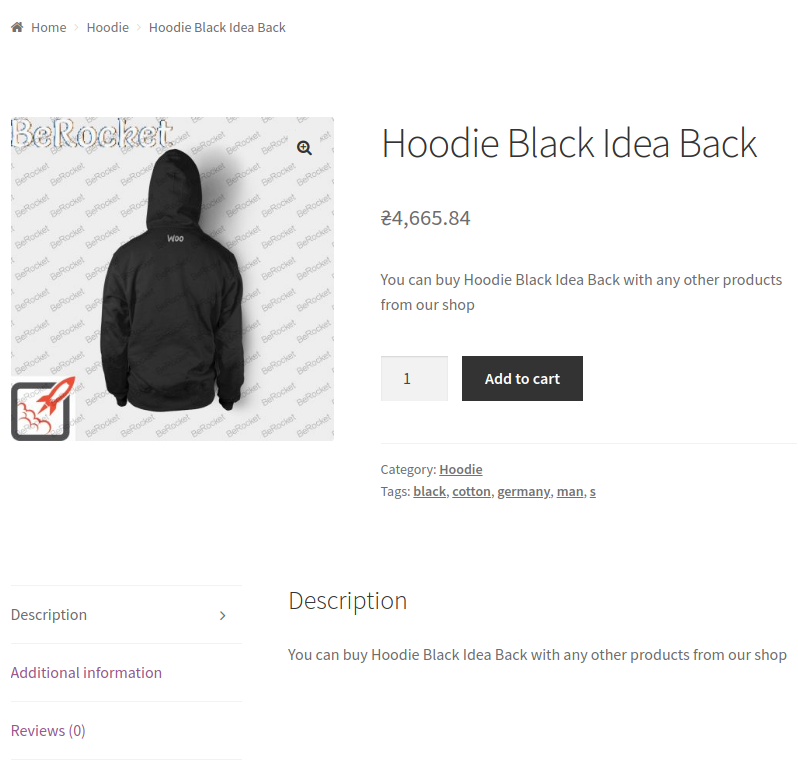The height and width of the screenshot is (775, 798).
Task: Go to Home breadcrumb link
Action: point(49,27)
